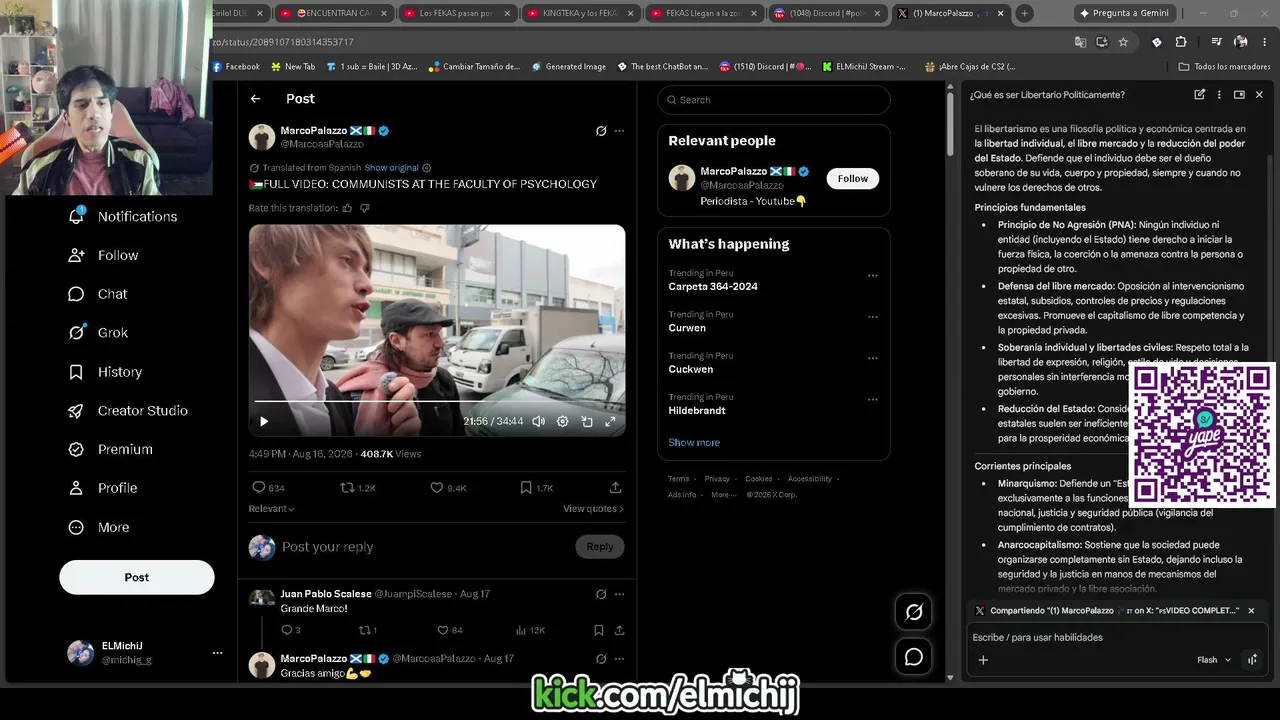Follow MarcoPalazzo in Relevant people

853,178
